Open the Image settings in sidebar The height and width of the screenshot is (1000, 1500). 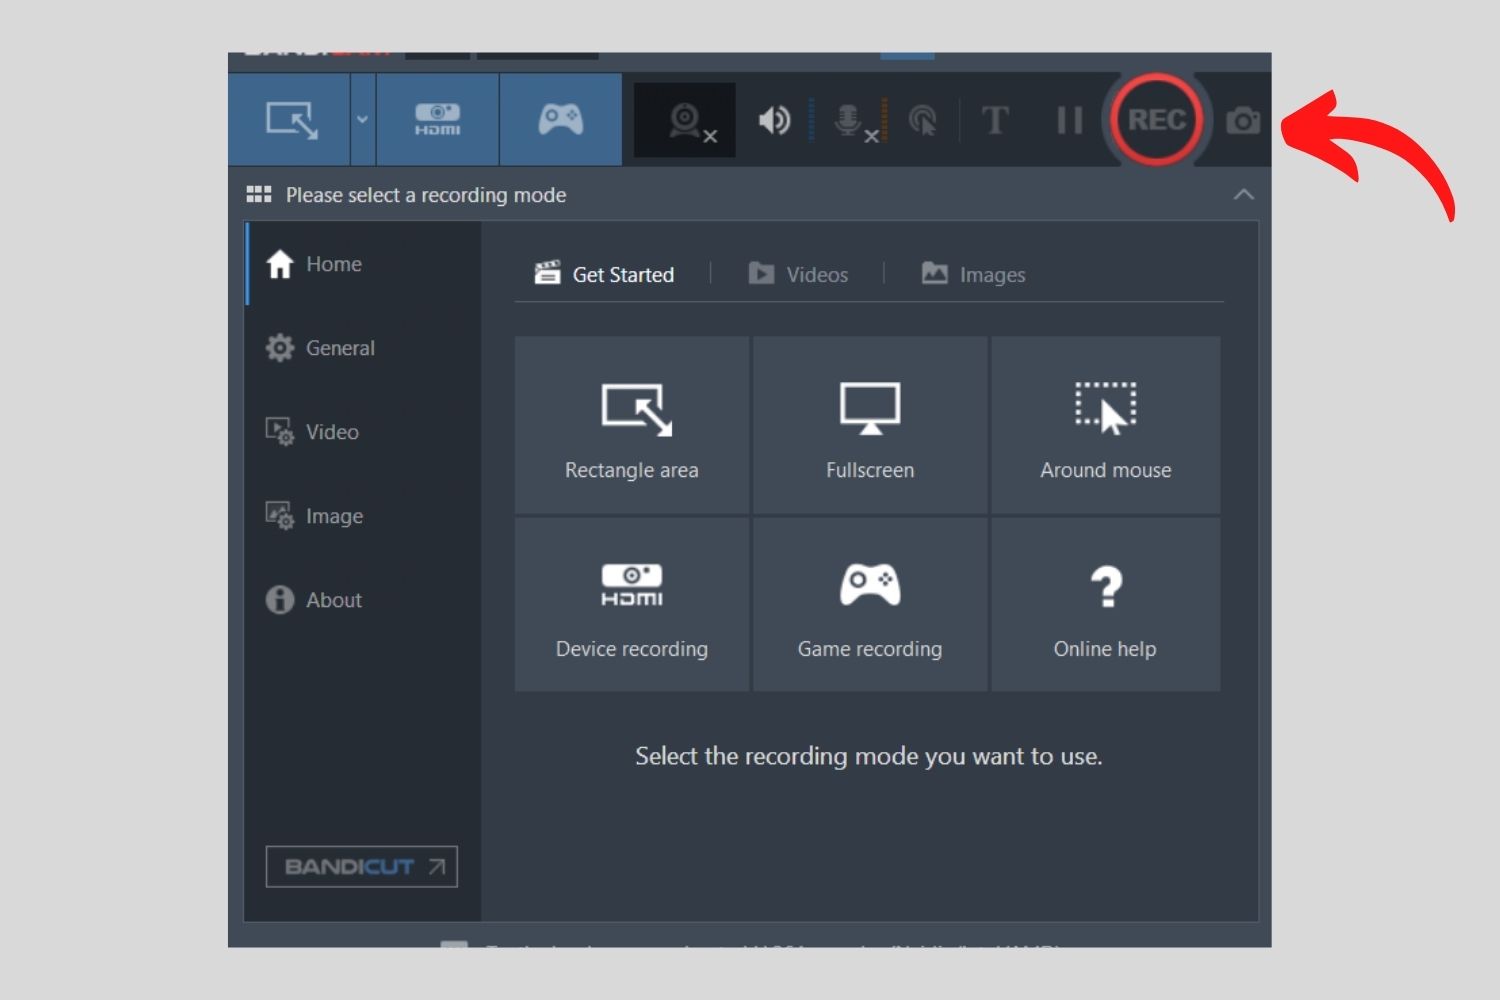(363, 516)
